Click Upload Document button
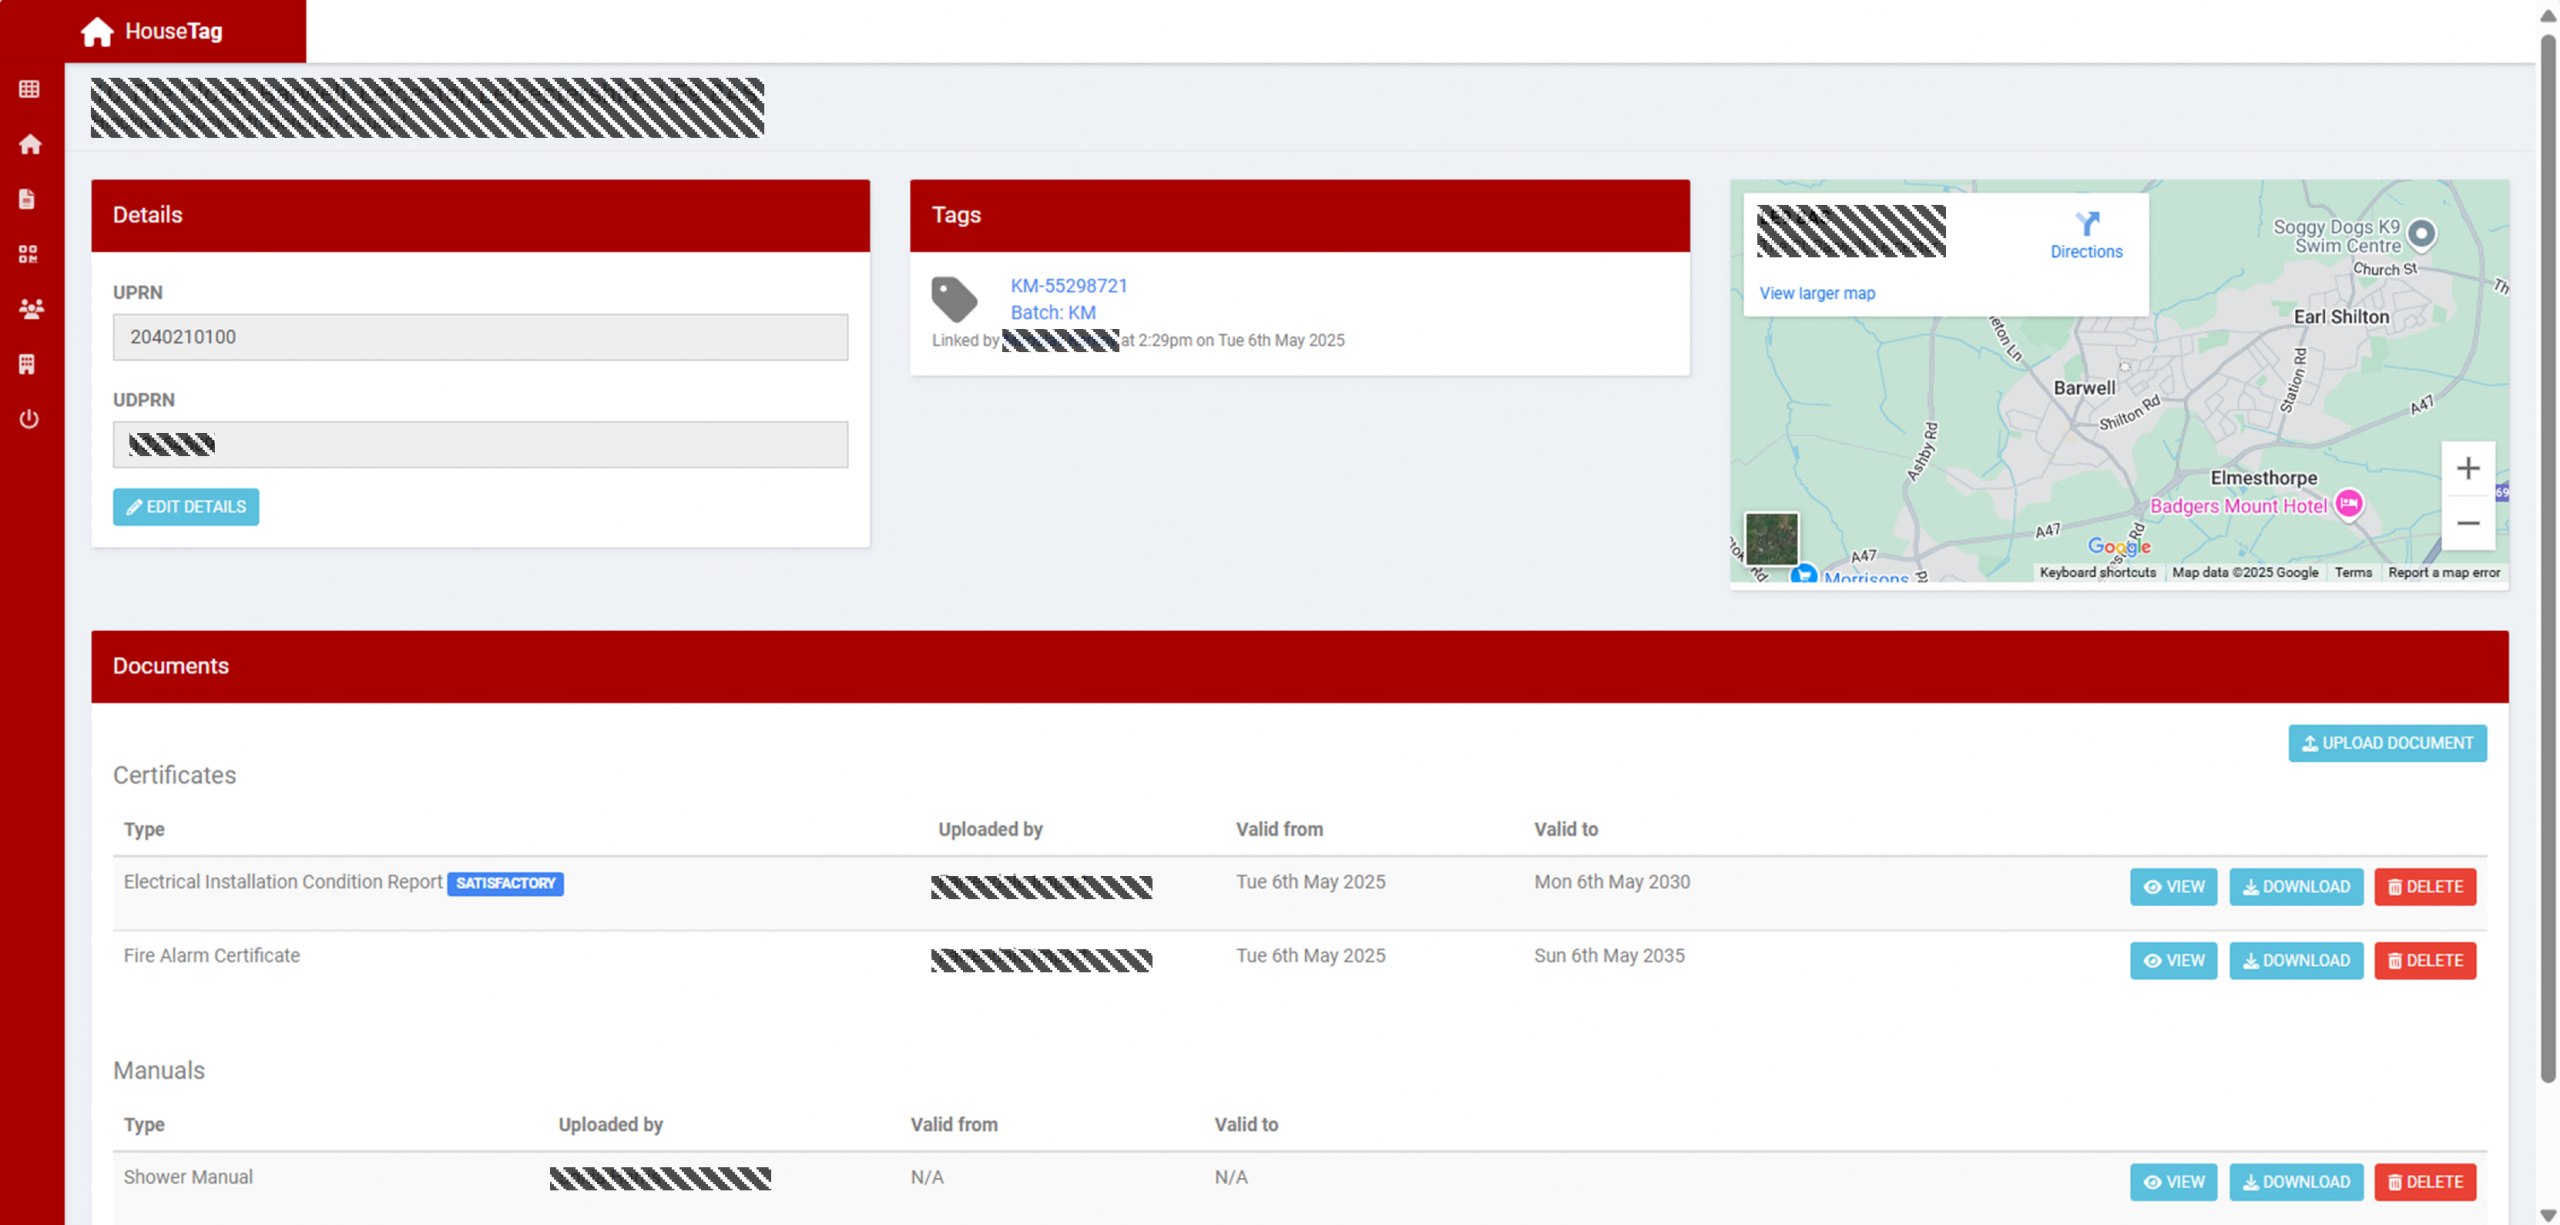The image size is (2560, 1225). (x=2386, y=743)
